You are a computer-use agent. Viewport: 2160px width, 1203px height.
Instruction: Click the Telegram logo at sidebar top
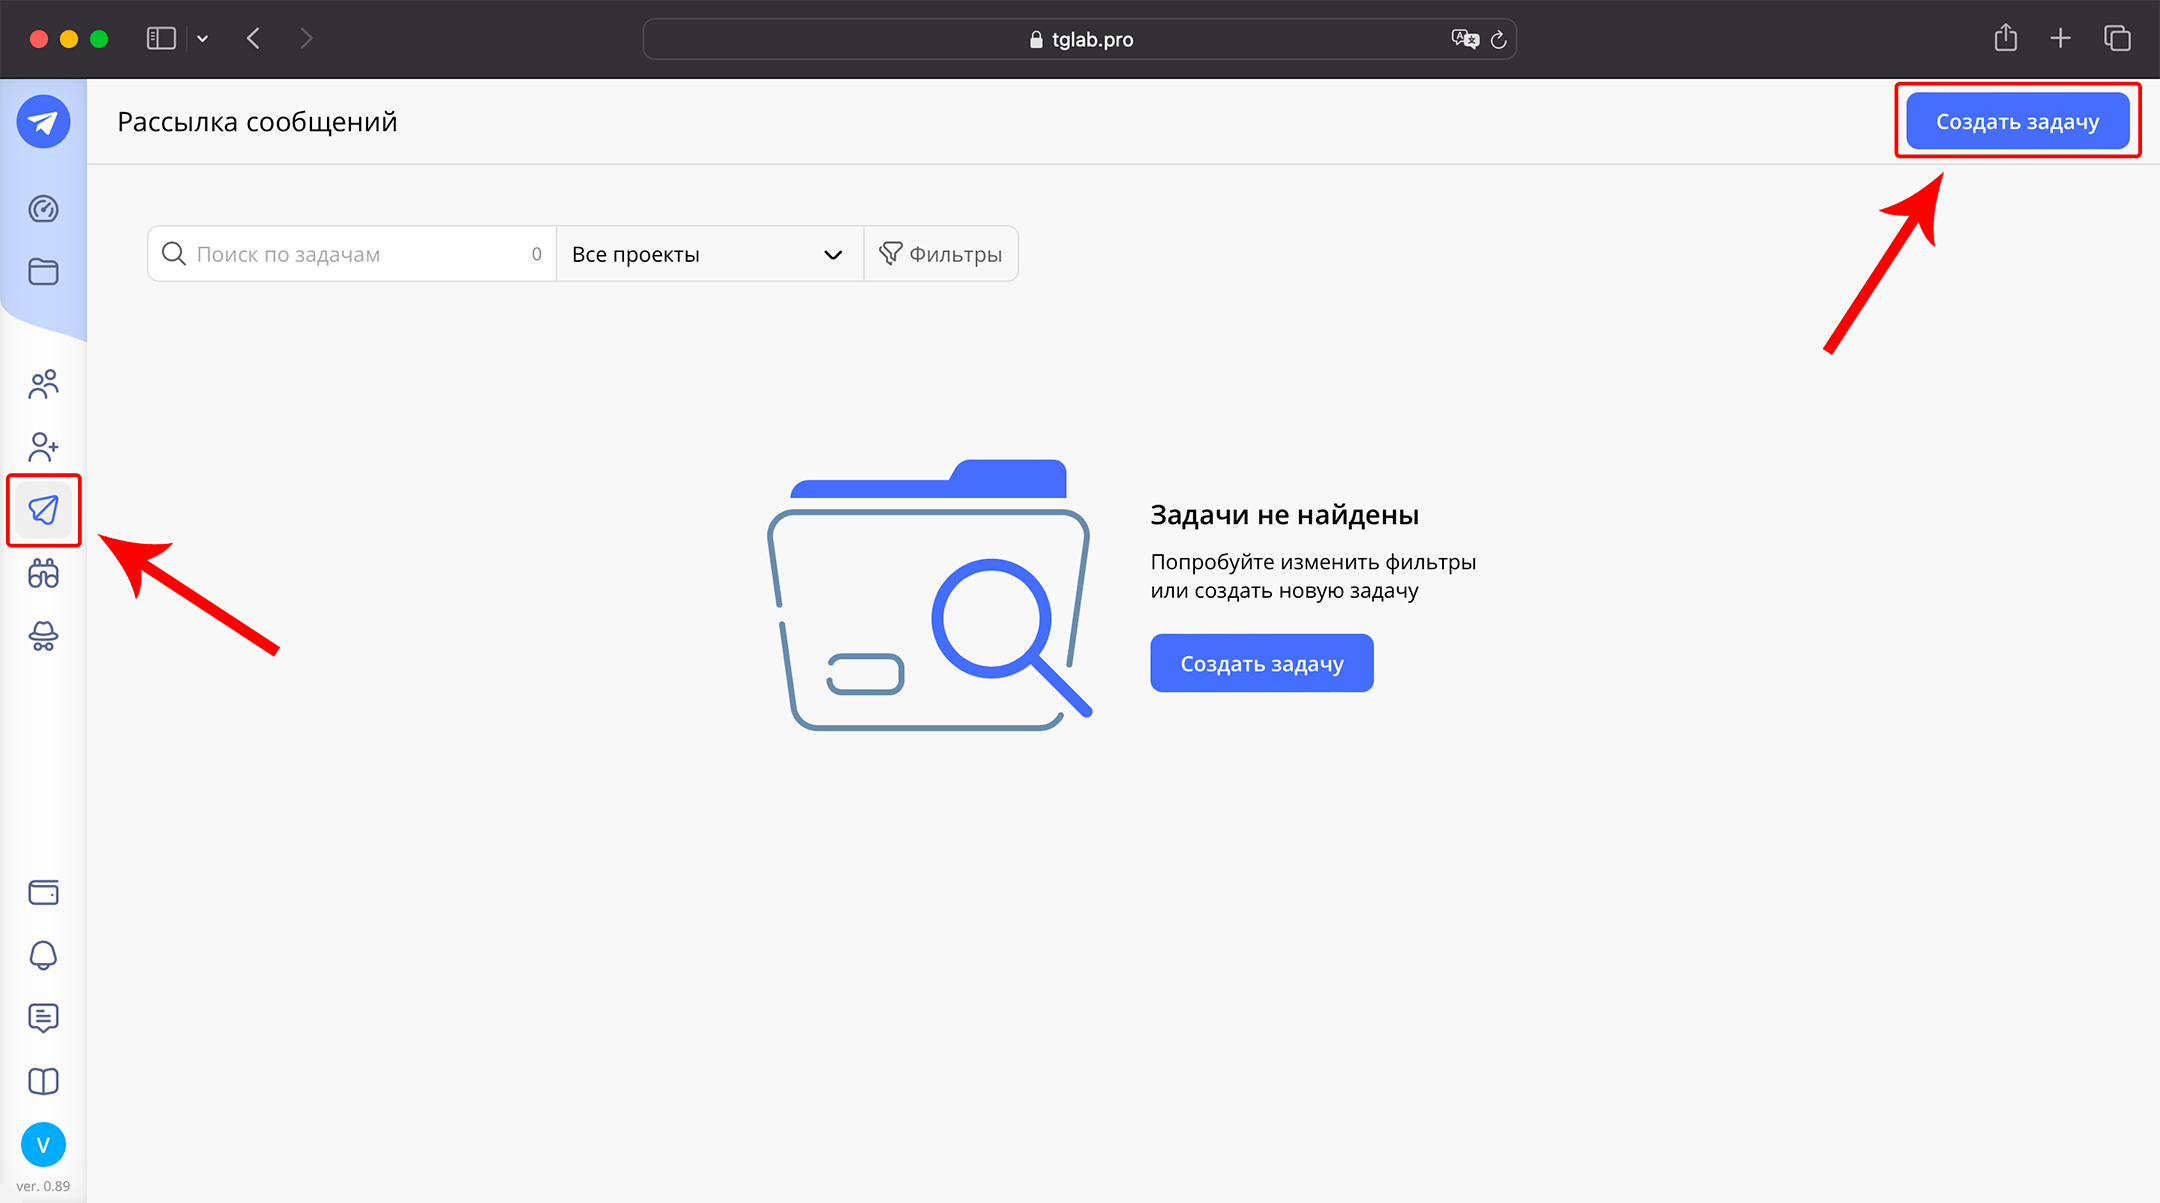click(43, 122)
